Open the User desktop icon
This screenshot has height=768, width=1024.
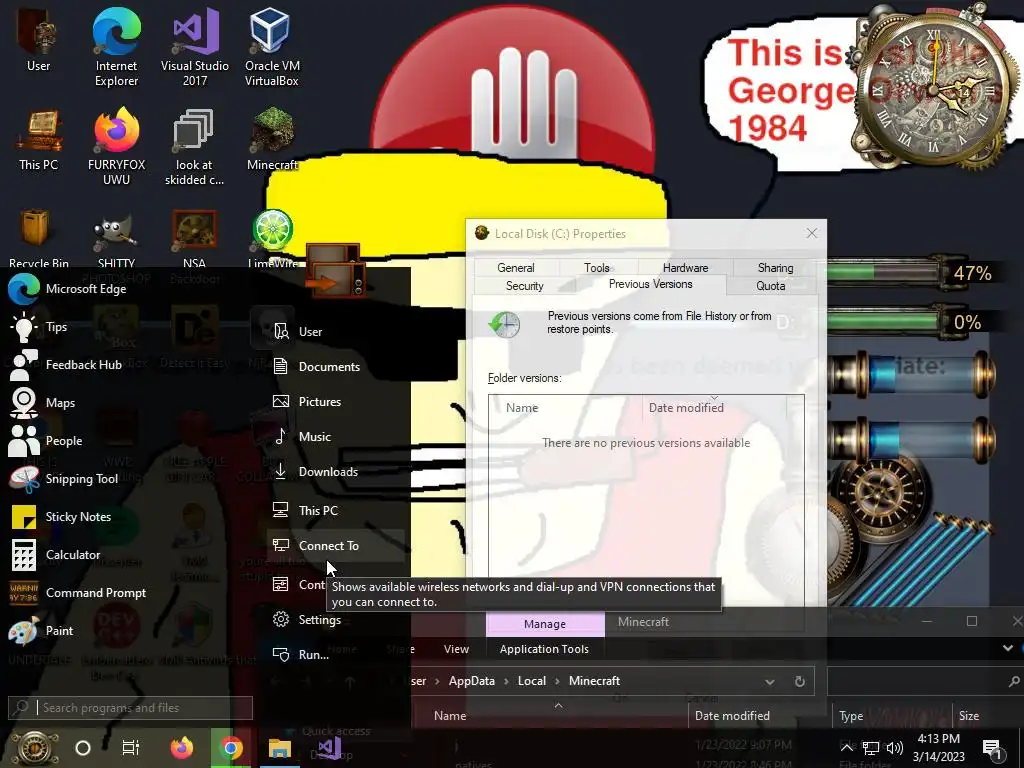pyautogui.click(x=38, y=38)
